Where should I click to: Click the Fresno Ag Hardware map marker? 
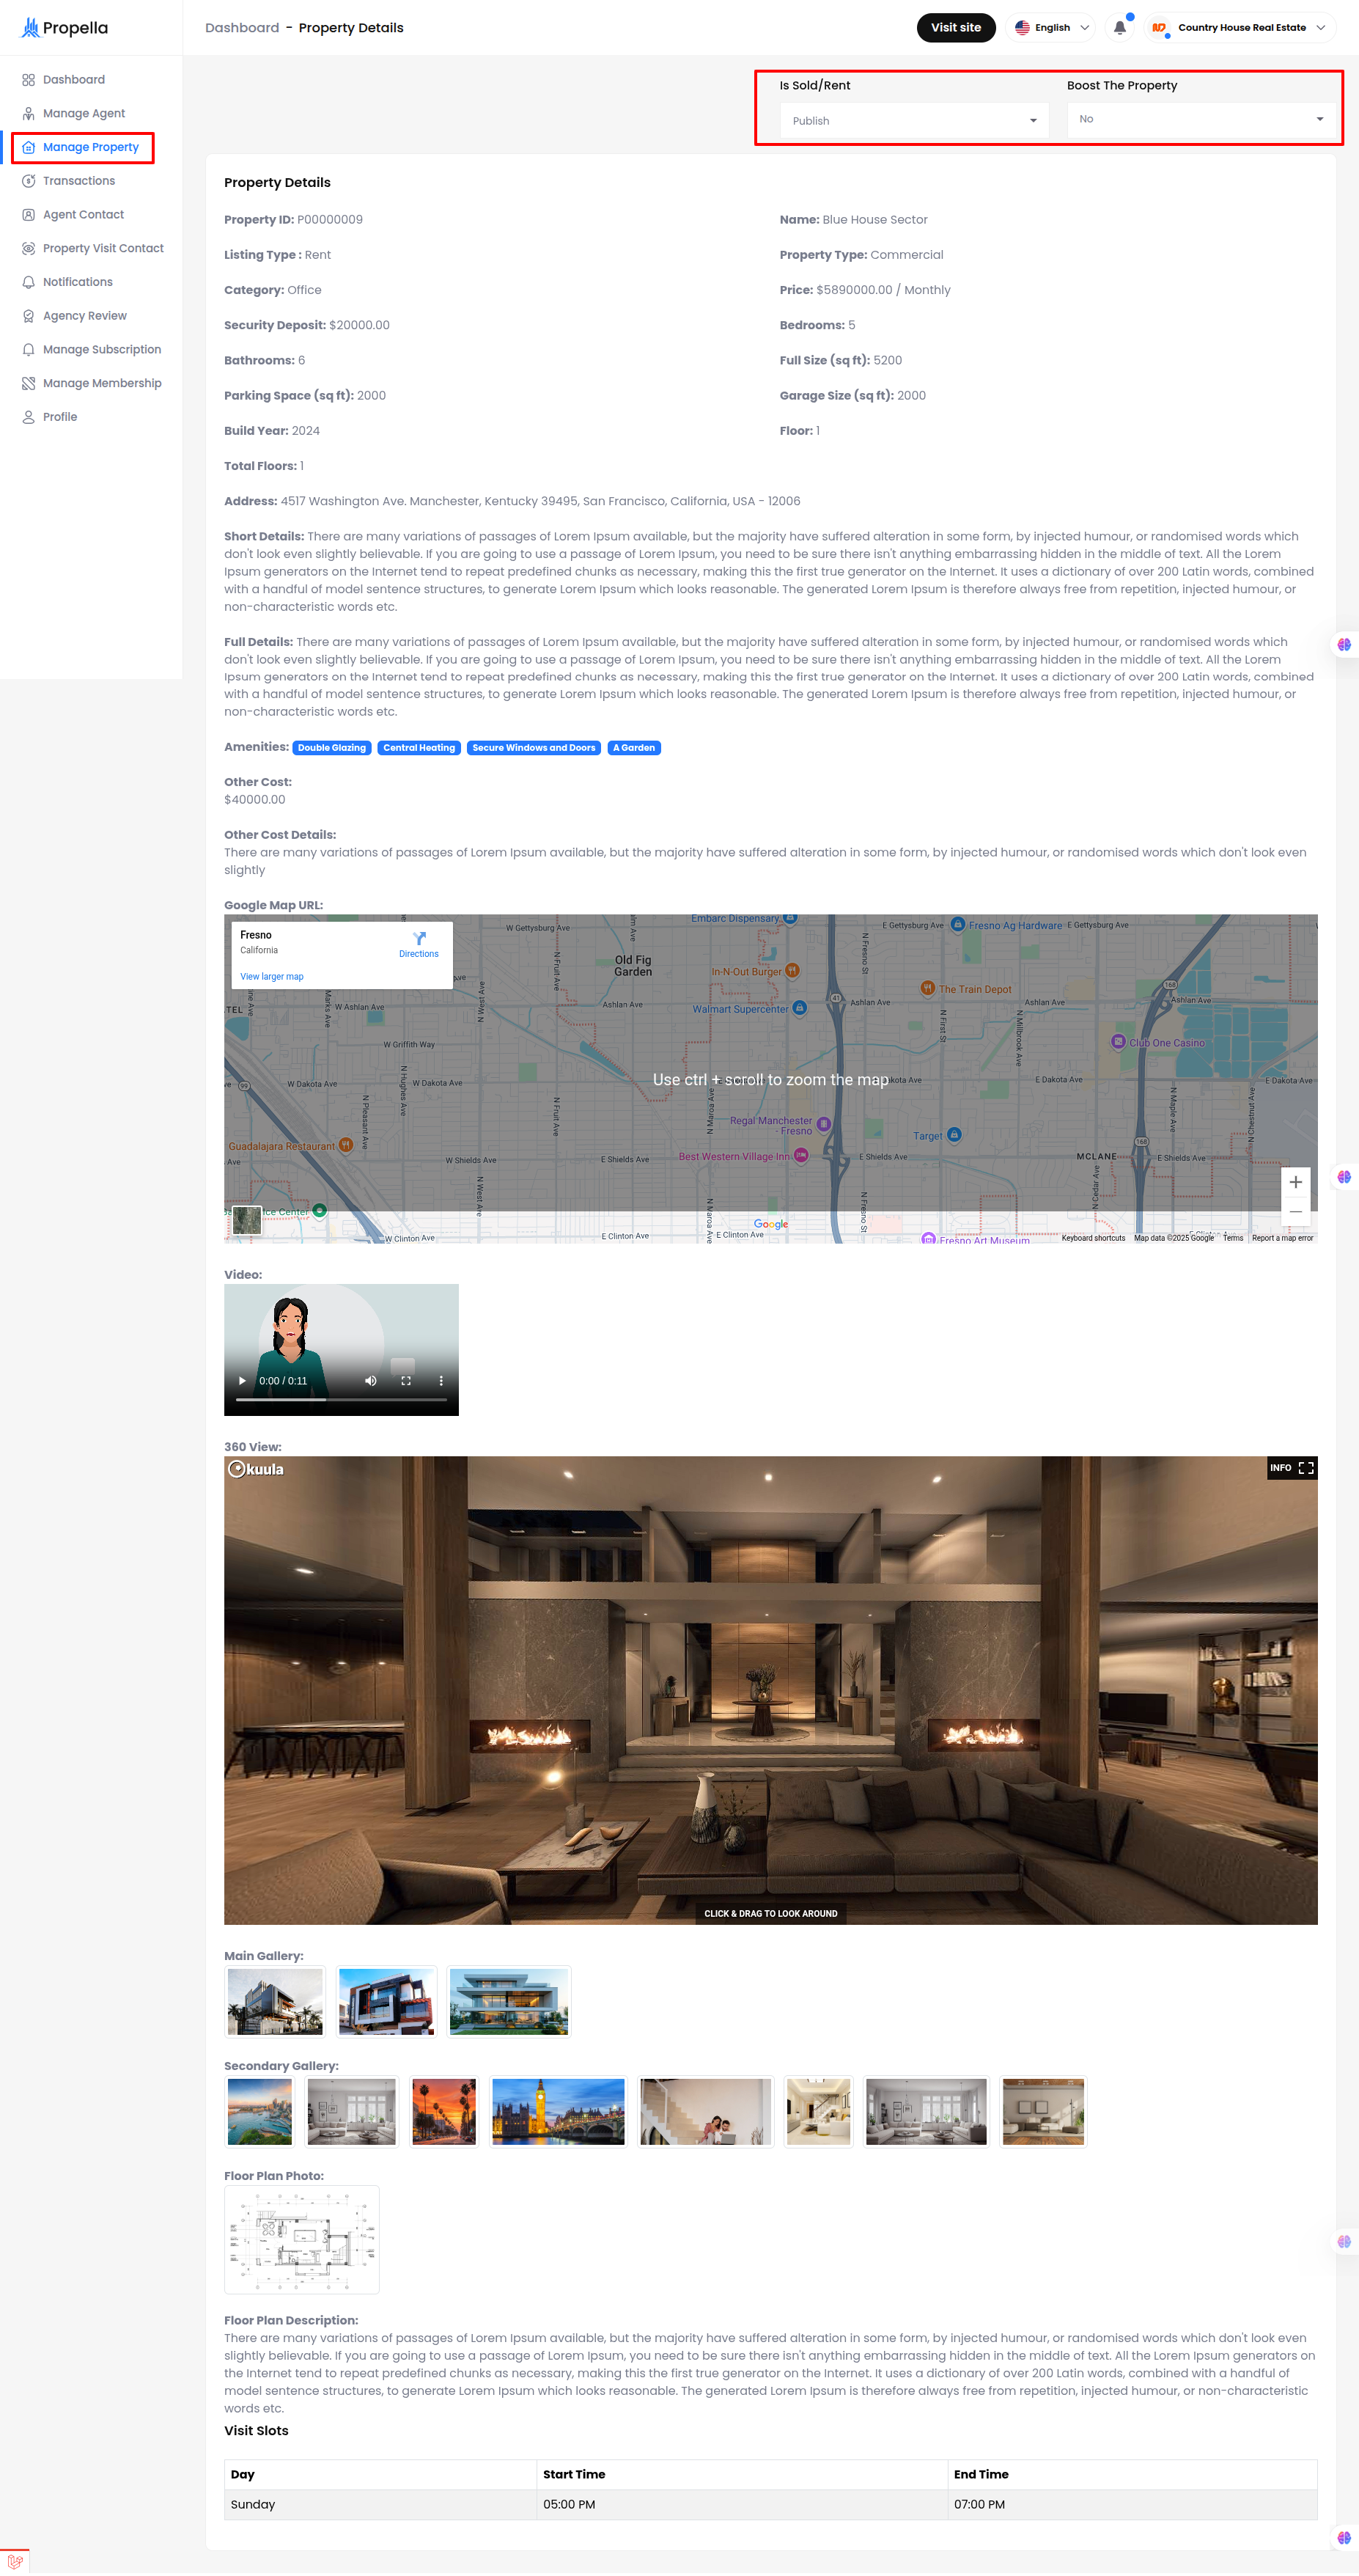click(x=957, y=924)
